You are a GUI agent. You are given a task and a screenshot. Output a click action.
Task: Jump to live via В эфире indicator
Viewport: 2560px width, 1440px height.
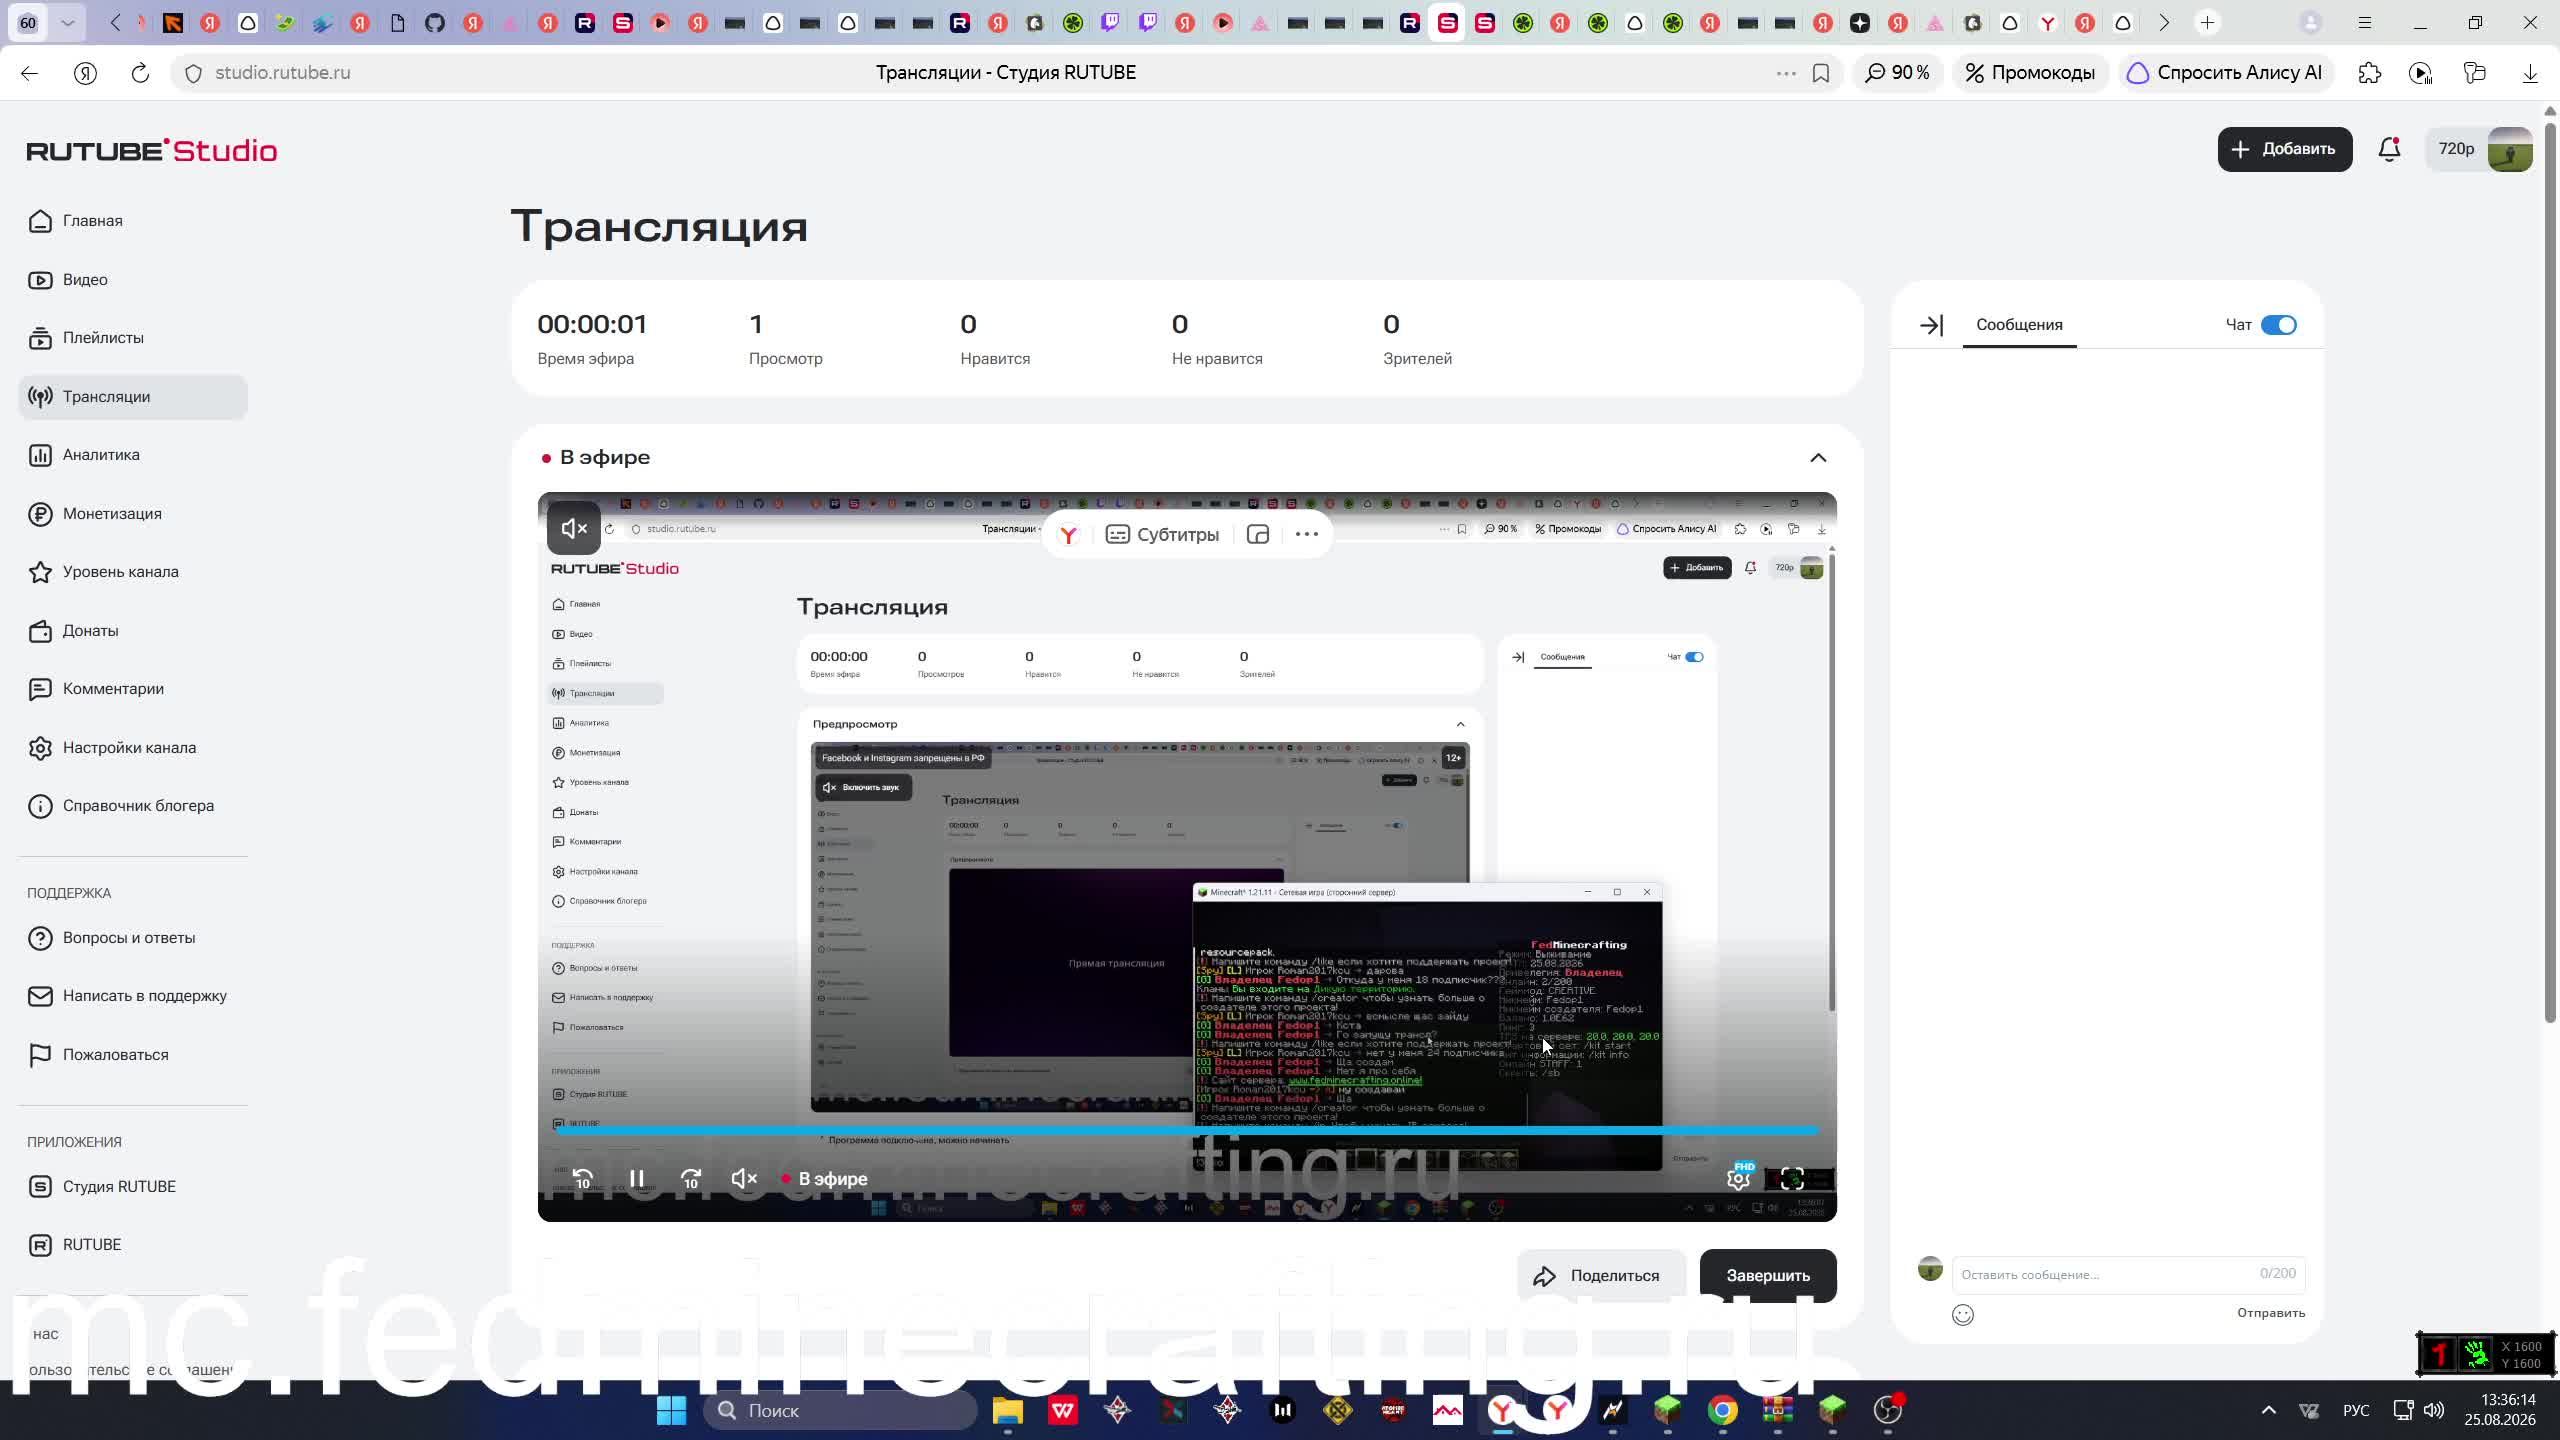point(825,1179)
